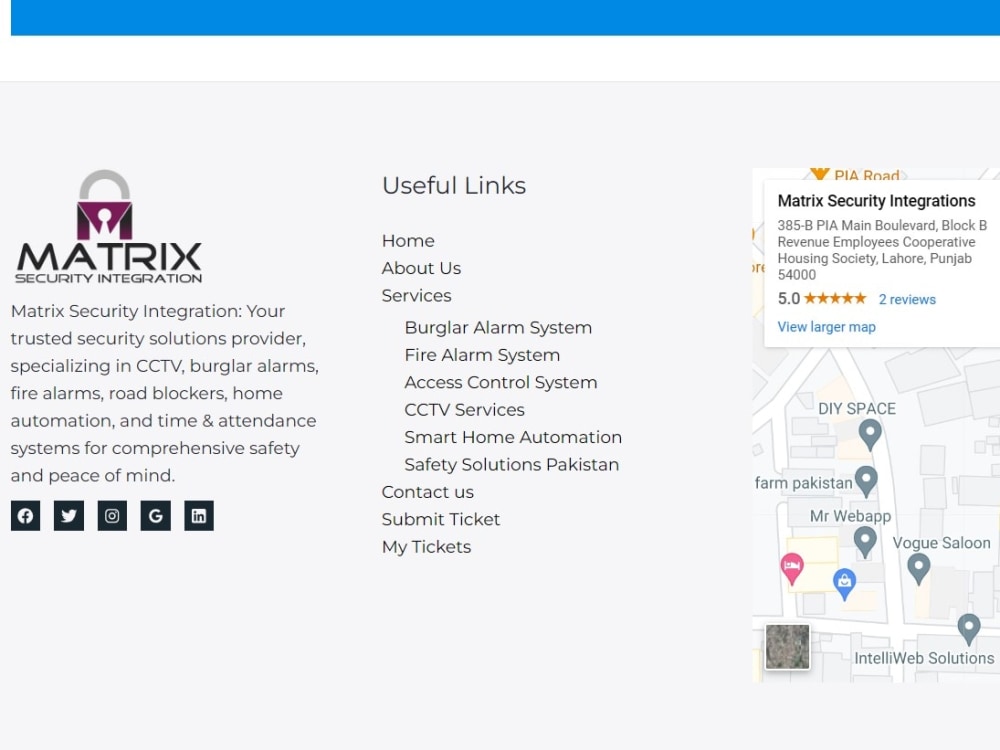Screen dimensions: 1000x750
Task: Switch to satellite view thumbnail on map
Action: pyautogui.click(x=788, y=647)
